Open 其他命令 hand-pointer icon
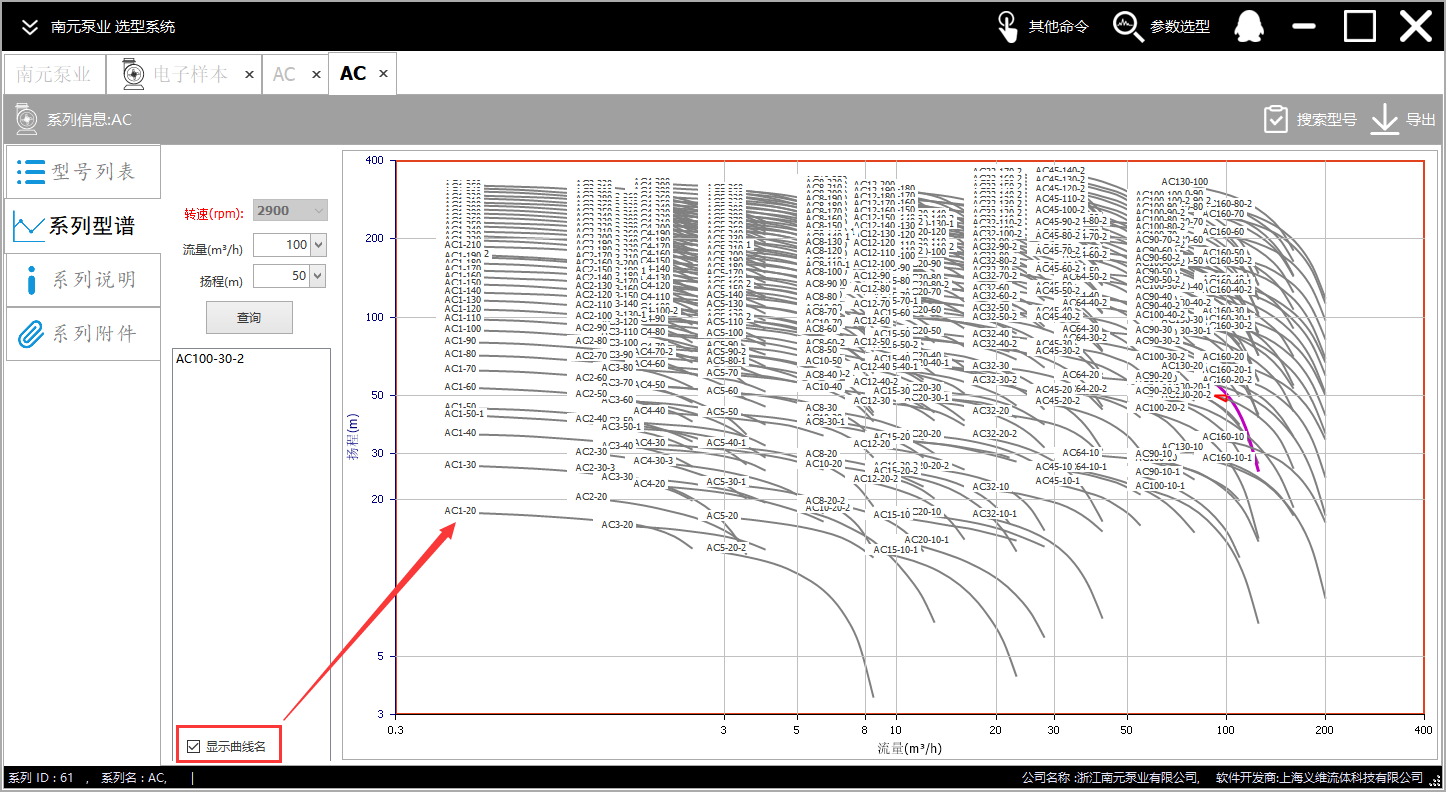This screenshot has width=1446, height=792. pos(1008,26)
